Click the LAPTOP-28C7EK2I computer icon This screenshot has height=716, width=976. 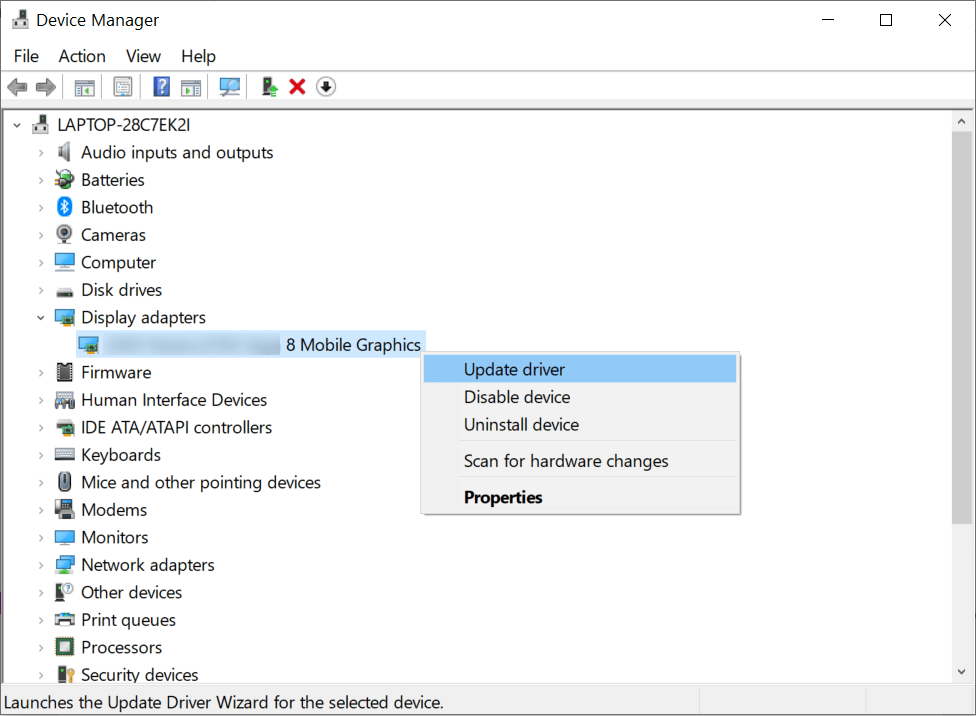[x=40, y=125]
